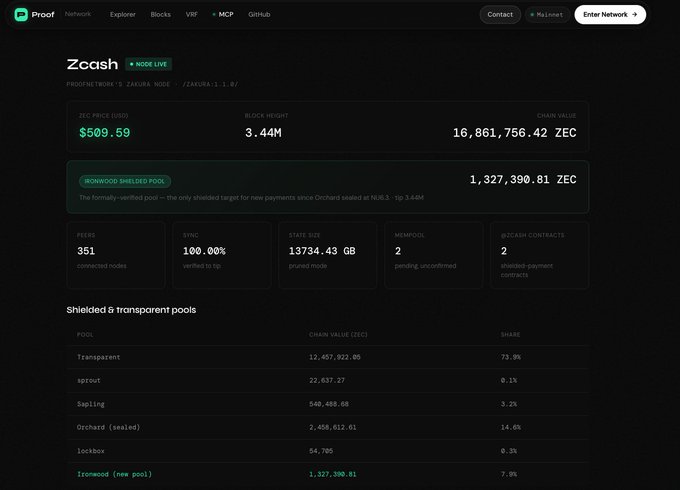
Task: Click the Mempool card's pending unconfirmed text
Action: pos(425,266)
